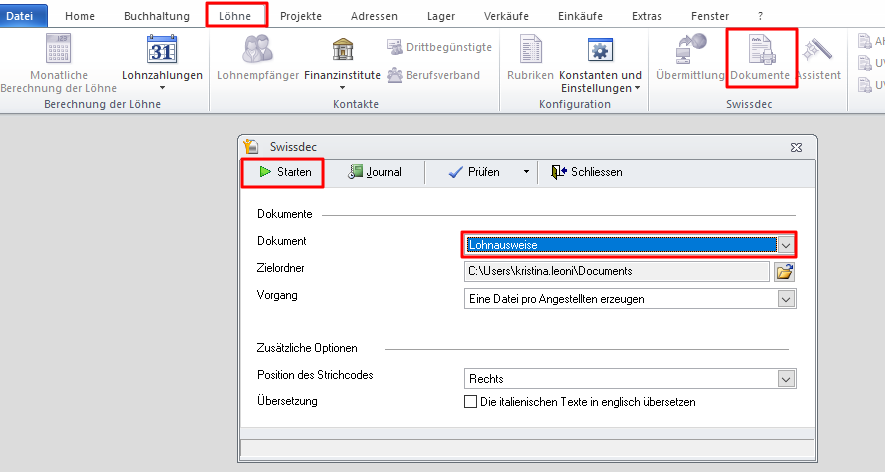
Task: Expand the Dokument dropdown list
Action: coord(786,244)
